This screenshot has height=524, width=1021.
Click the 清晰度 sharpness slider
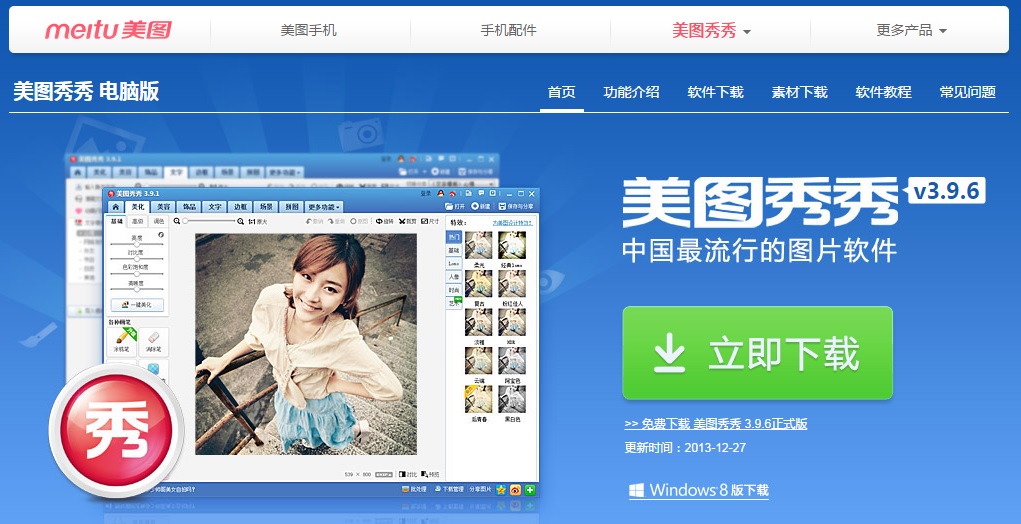pyautogui.click(x=137, y=290)
